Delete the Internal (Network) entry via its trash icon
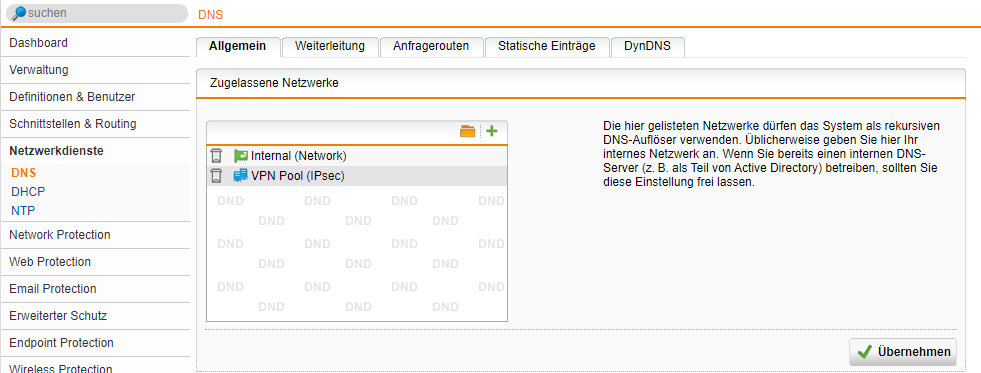Screen dimensions: 981x373 point(216,156)
